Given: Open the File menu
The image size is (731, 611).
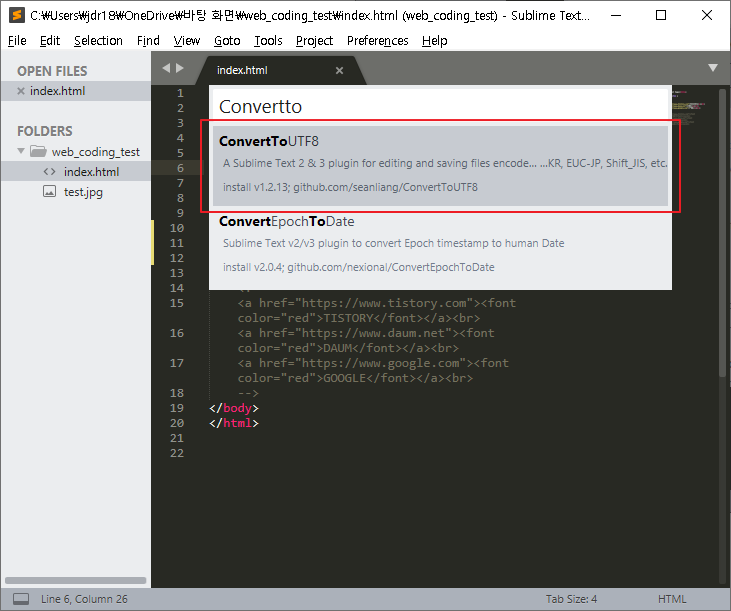Looking at the screenshot, I should pos(17,41).
